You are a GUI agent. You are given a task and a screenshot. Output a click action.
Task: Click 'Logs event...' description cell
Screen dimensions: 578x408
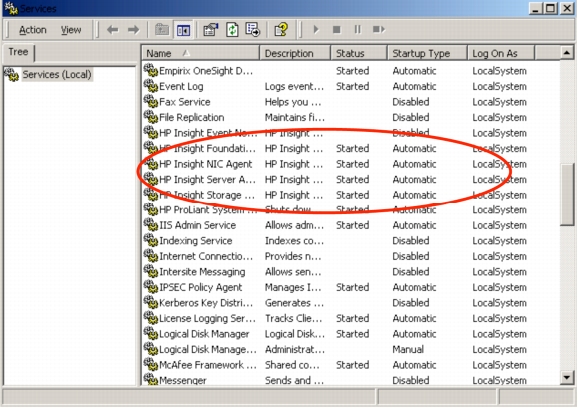coord(294,86)
